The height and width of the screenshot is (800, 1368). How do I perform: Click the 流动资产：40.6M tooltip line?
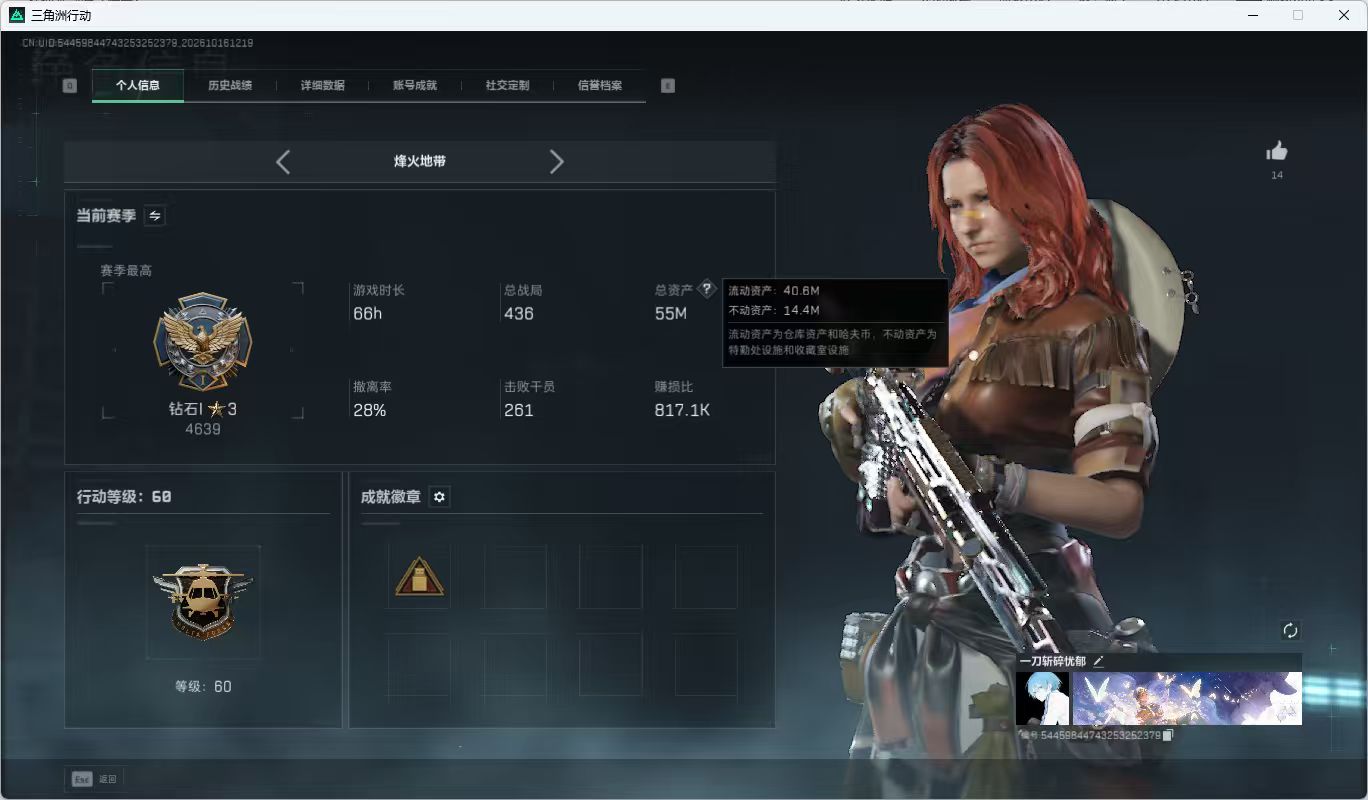pos(774,291)
